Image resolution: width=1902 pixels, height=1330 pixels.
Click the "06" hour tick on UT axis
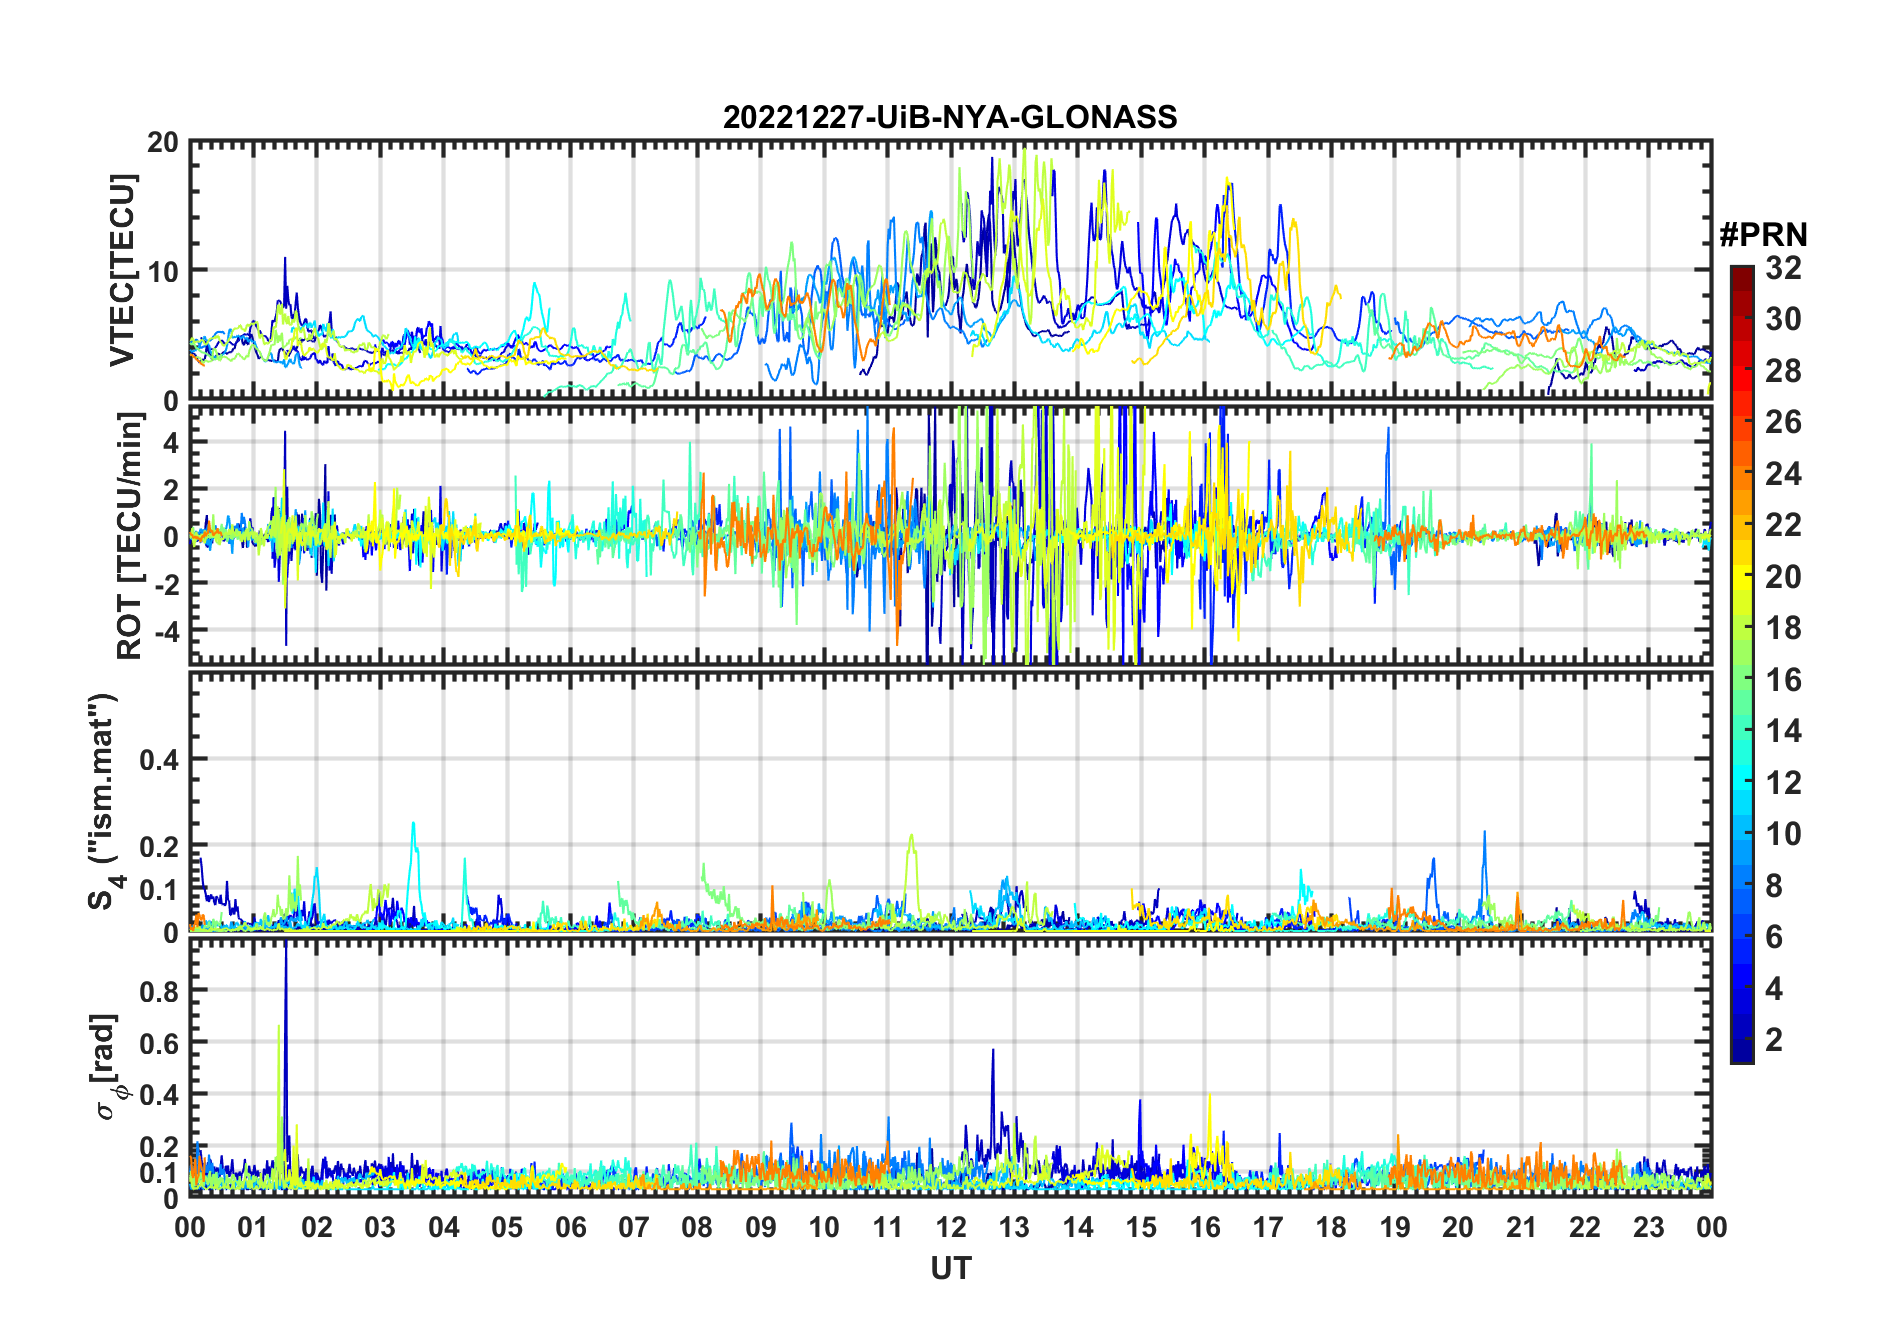click(571, 1227)
